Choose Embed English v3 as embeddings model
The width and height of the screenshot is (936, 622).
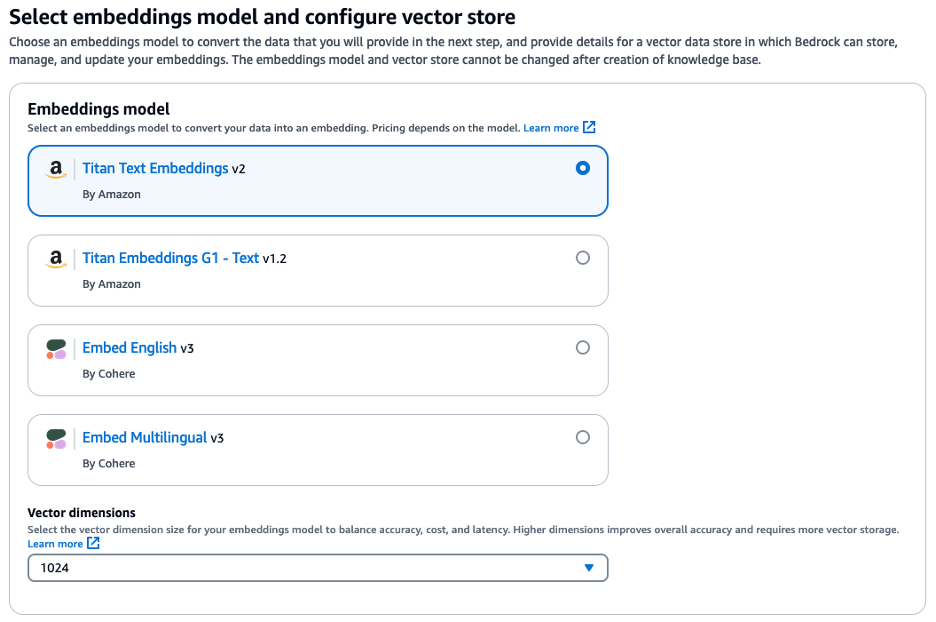(583, 347)
